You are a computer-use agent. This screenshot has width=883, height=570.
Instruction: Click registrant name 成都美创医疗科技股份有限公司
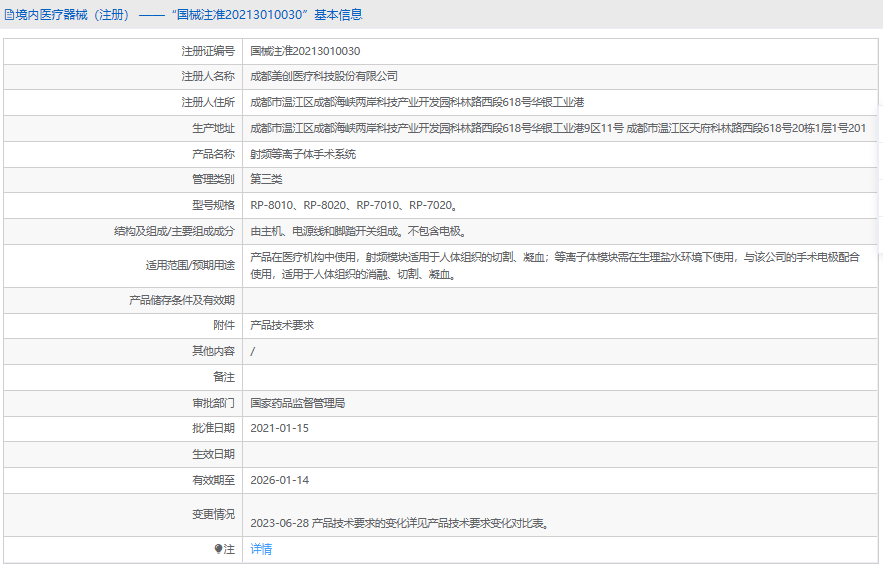324,76
